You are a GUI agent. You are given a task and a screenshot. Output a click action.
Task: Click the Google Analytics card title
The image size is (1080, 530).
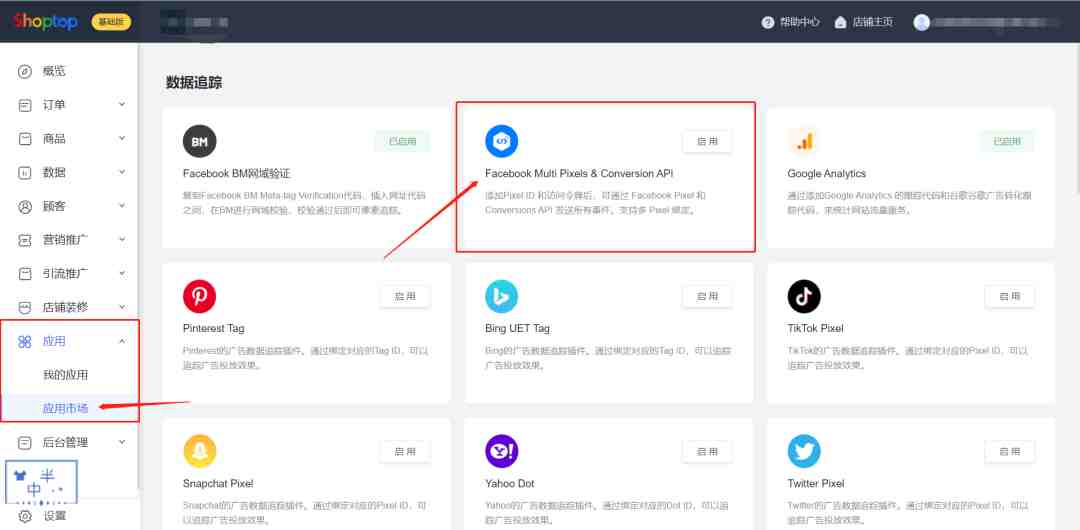[x=827, y=174]
